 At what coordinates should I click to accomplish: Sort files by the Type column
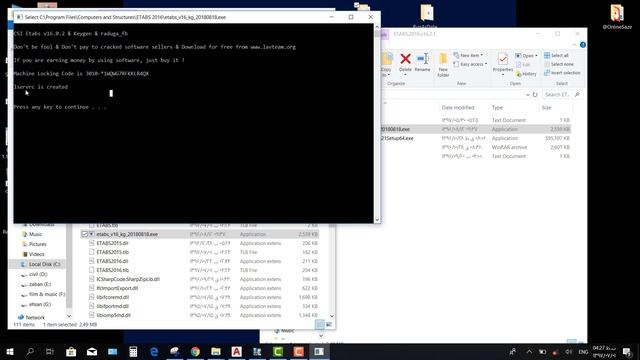(497, 108)
